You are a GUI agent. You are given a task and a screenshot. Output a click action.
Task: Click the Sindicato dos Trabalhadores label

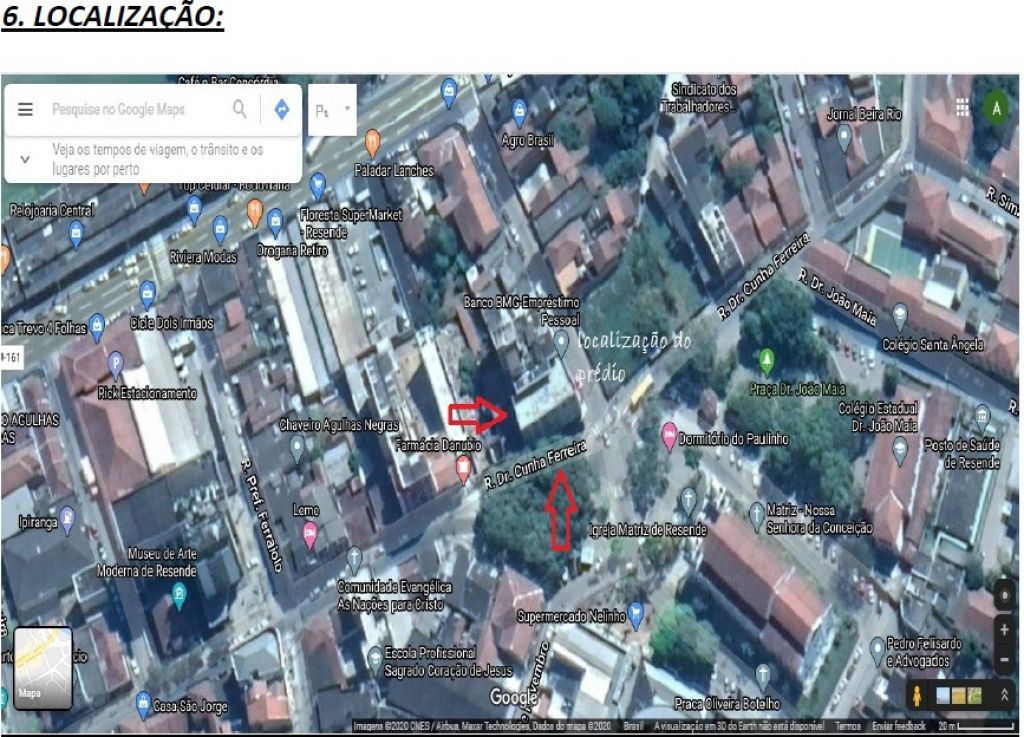(x=699, y=98)
